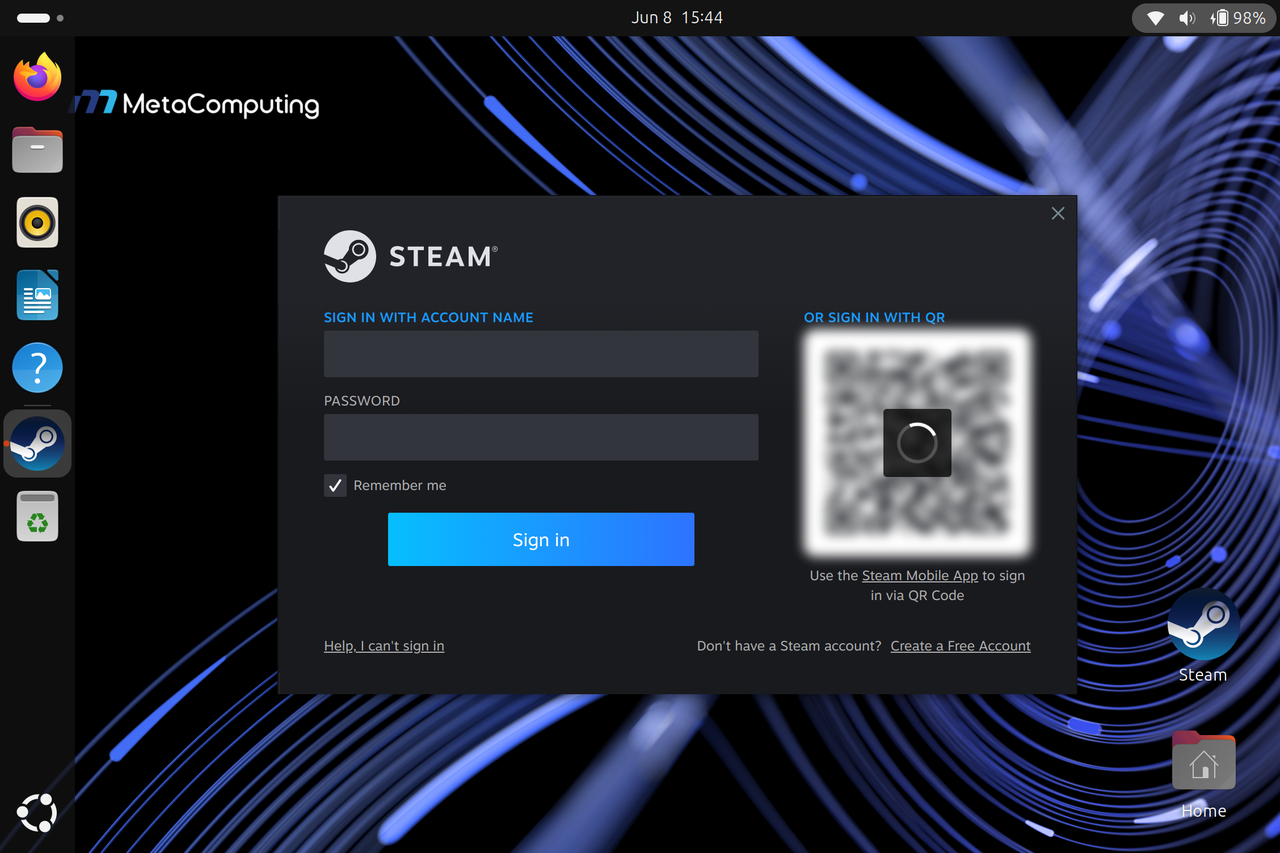Open the Help icon in the dock
This screenshot has width=1280, height=853.
click(37, 368)
